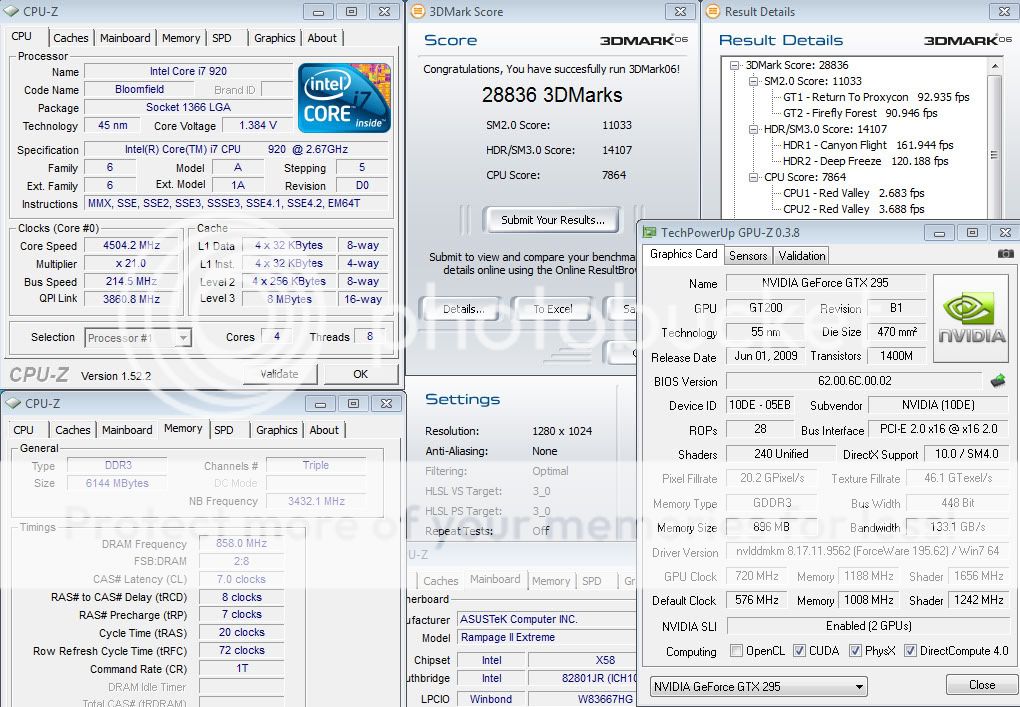This screenshot has width=1020, height=707.
Task: Open the NVIDIA GeForce GTX 295 card selector dropdown
Action: pos(758,686)
